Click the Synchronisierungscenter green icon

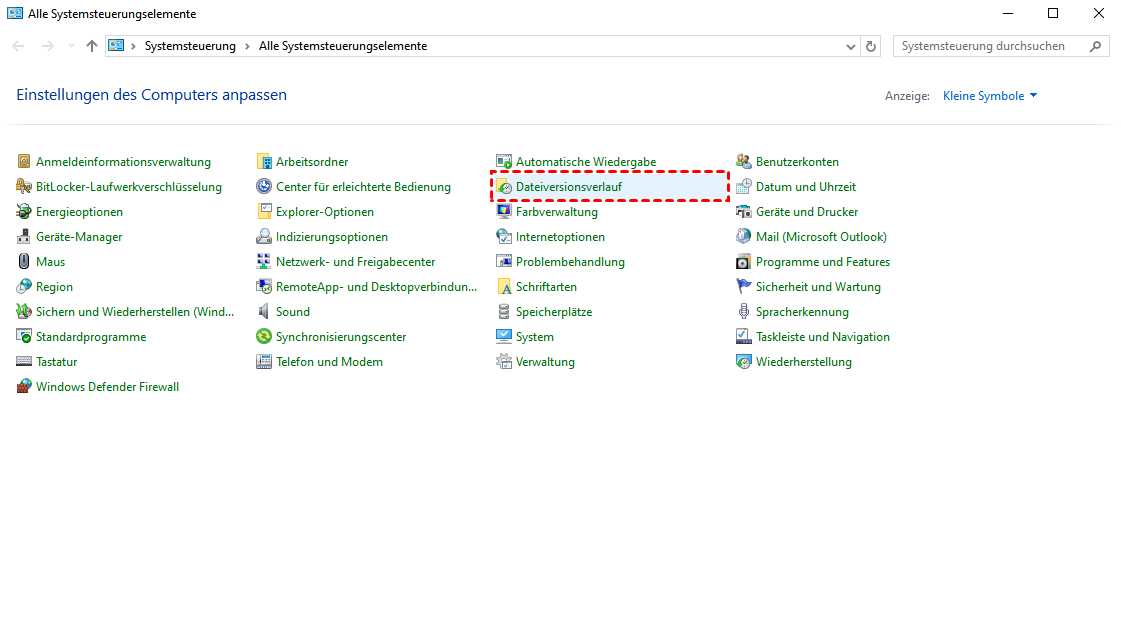(265, 337)
